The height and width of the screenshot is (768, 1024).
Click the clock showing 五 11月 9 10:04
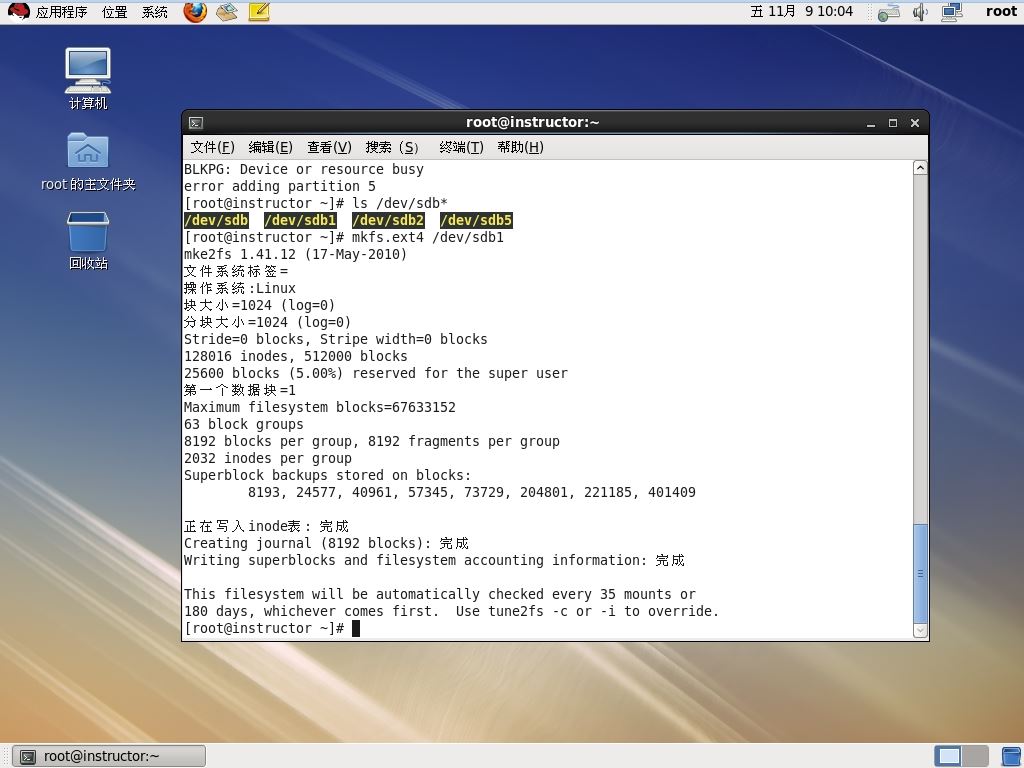click(801, 11)
